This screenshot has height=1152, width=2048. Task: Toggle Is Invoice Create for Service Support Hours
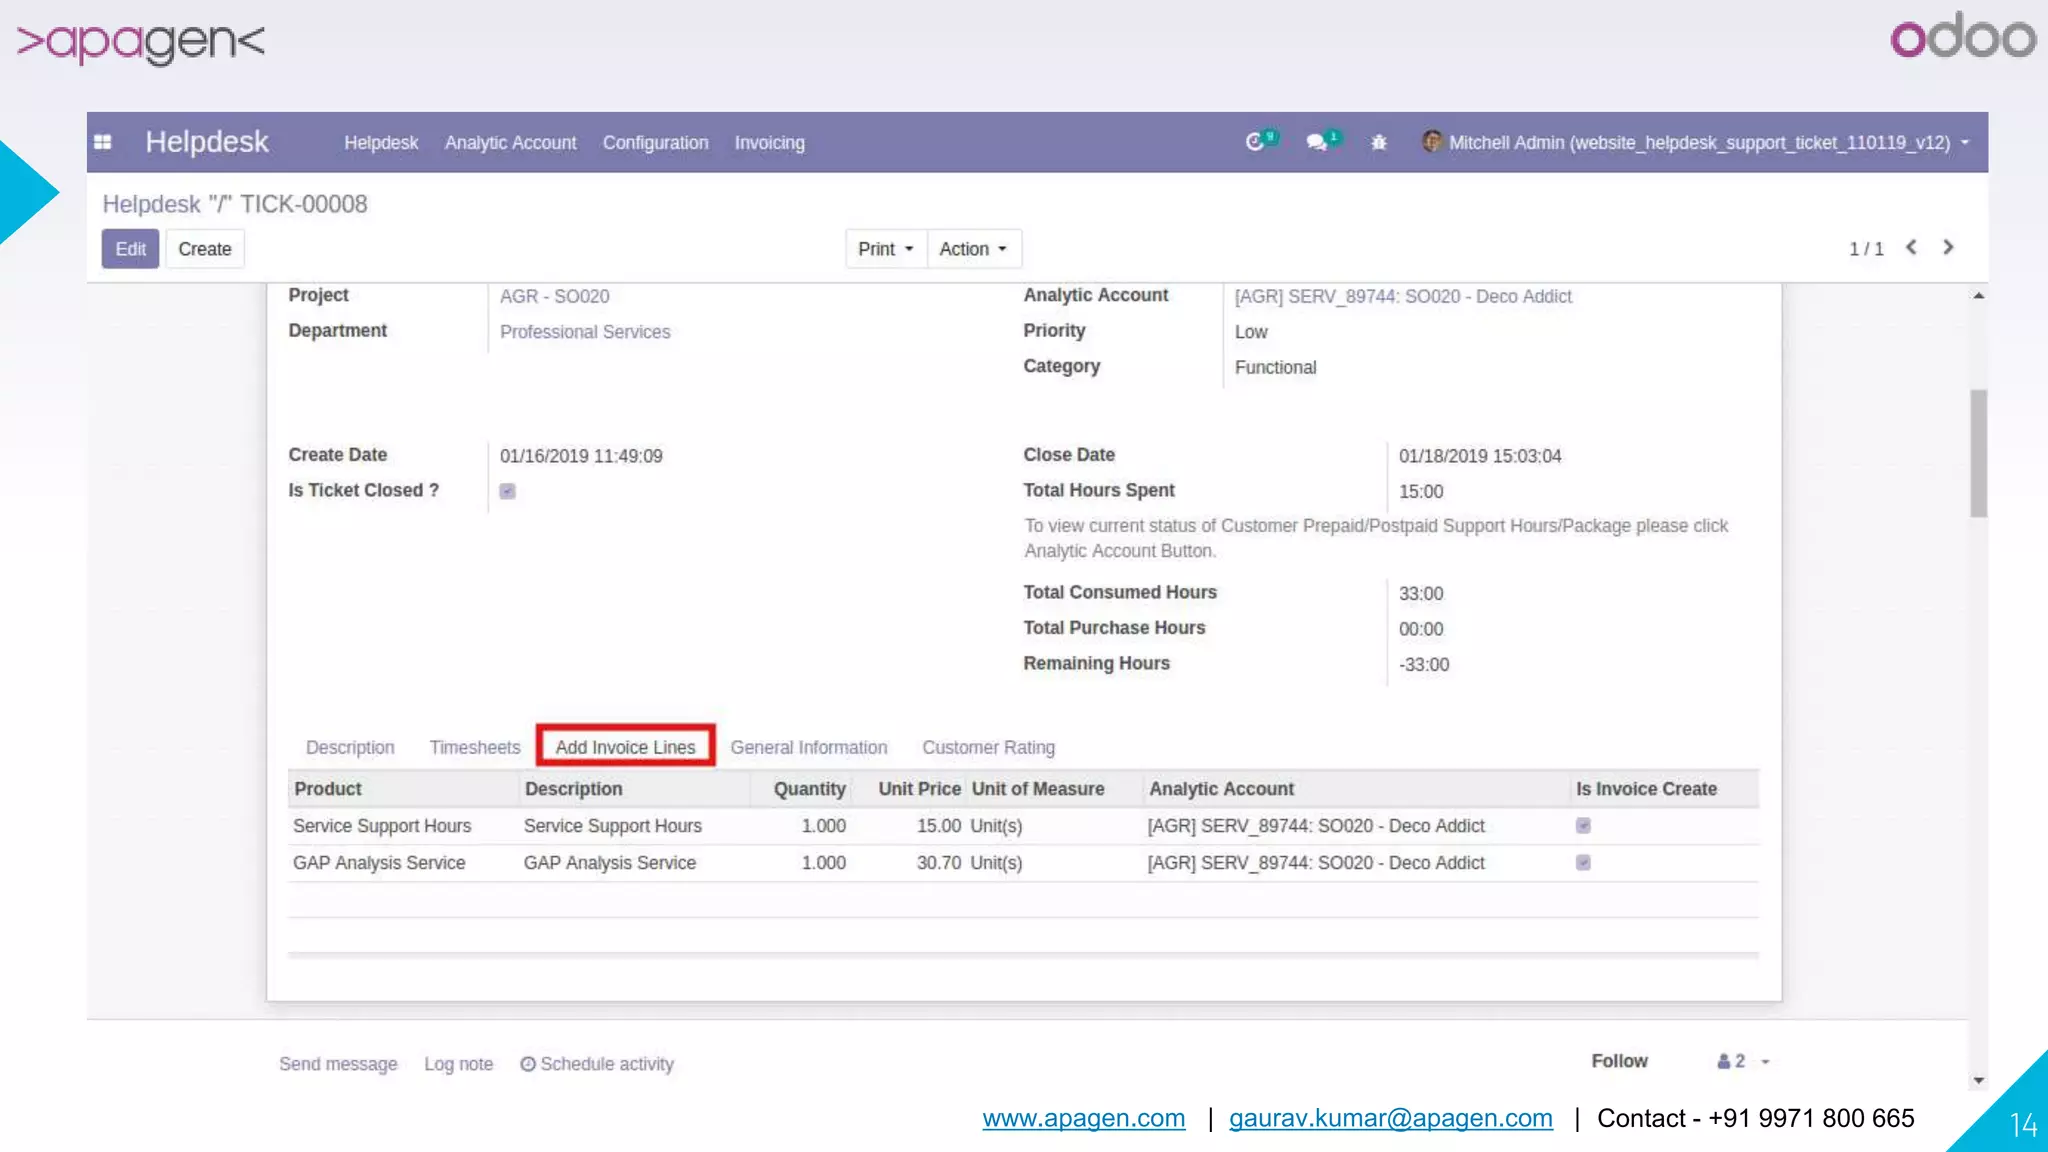click(x=1583, y=826)
